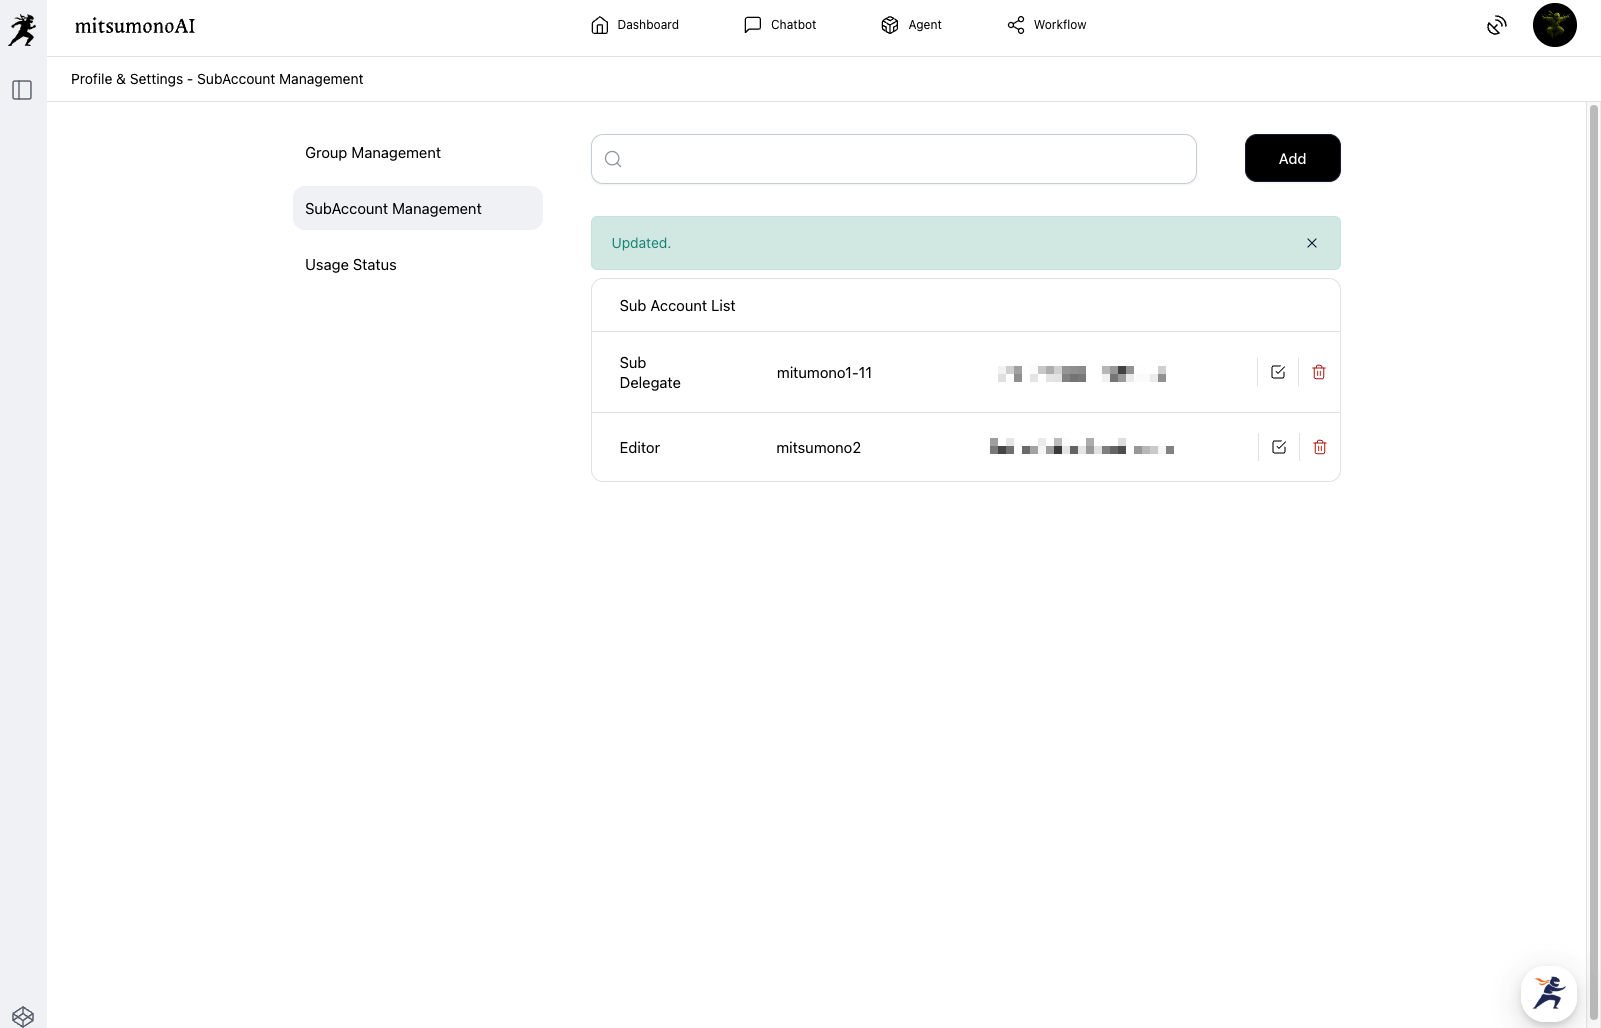The width and height of the screenshot is (1601, 1028).
Task: Select Group Management in settings menu
Action: pyautogui.click(x=373, y=153)
